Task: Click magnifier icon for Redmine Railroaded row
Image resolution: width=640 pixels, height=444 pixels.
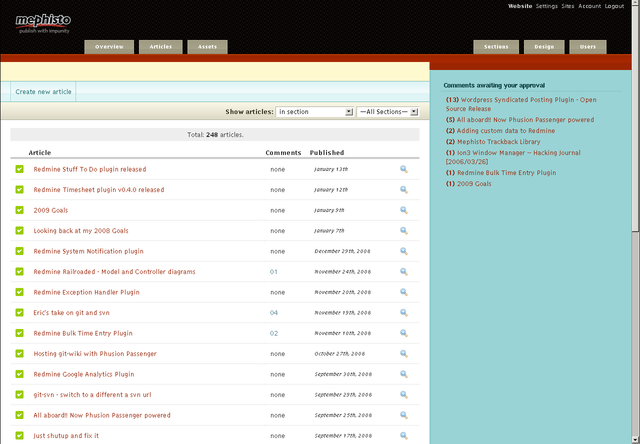Action: click(x=404, y=272)
